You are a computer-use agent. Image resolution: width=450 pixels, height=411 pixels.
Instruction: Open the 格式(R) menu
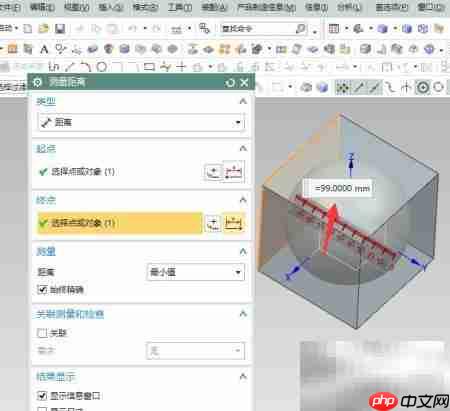tap(145, 7)
